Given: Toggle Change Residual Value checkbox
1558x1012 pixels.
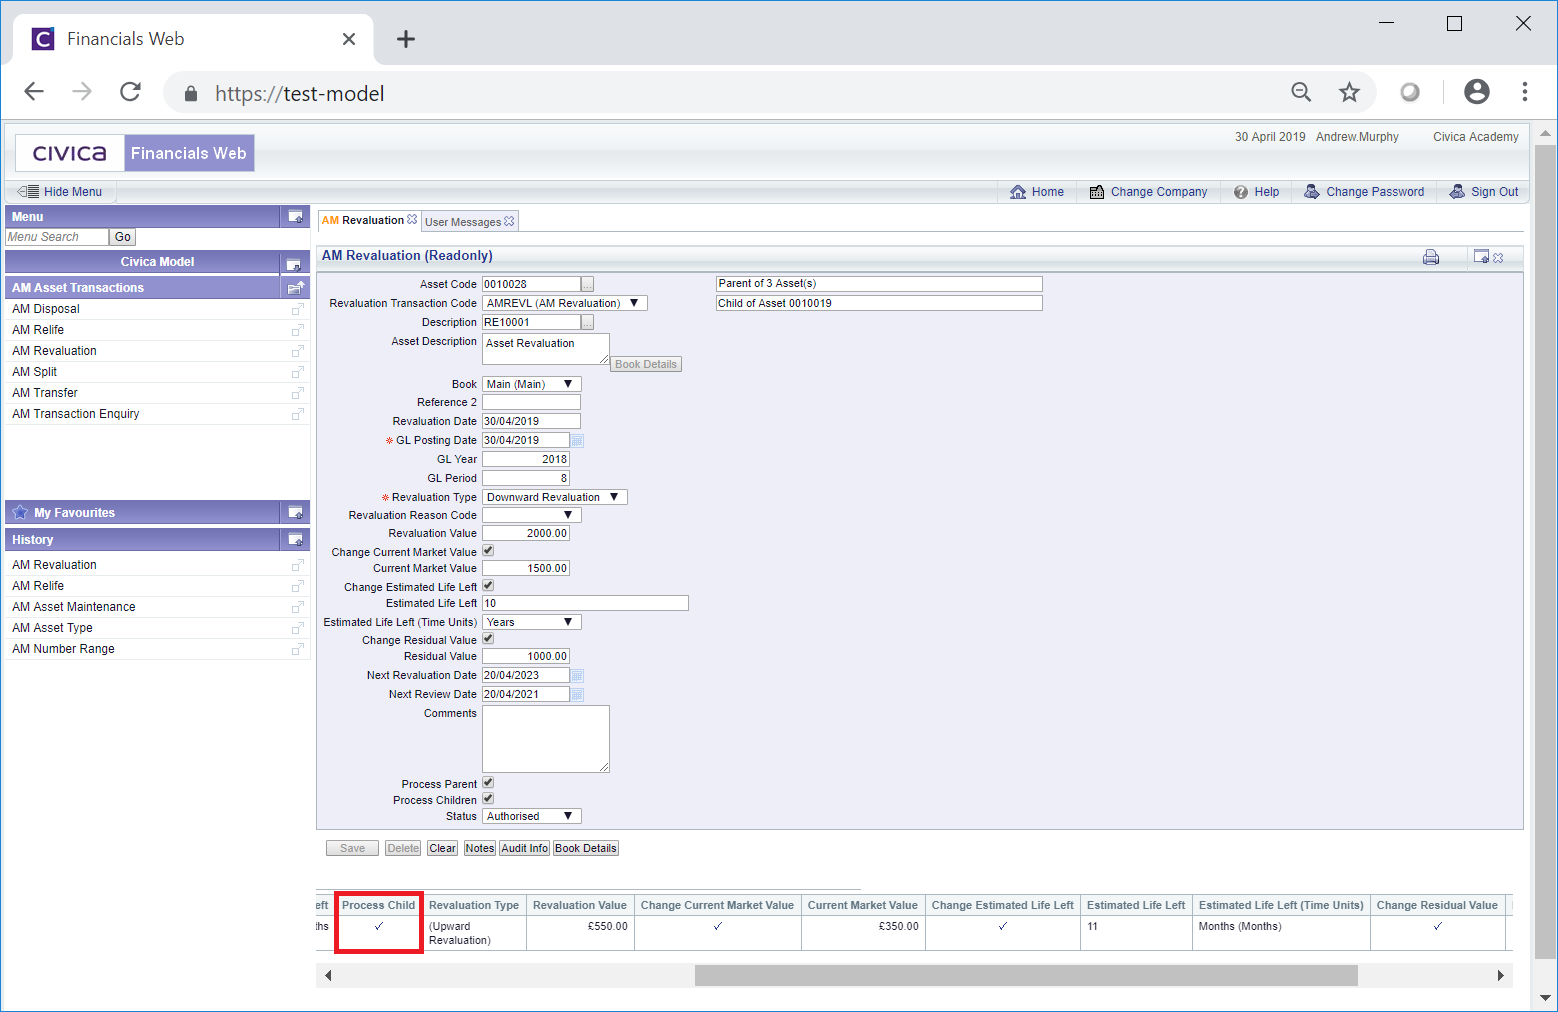Looking at the screenshot, I should tap(488, 639).
